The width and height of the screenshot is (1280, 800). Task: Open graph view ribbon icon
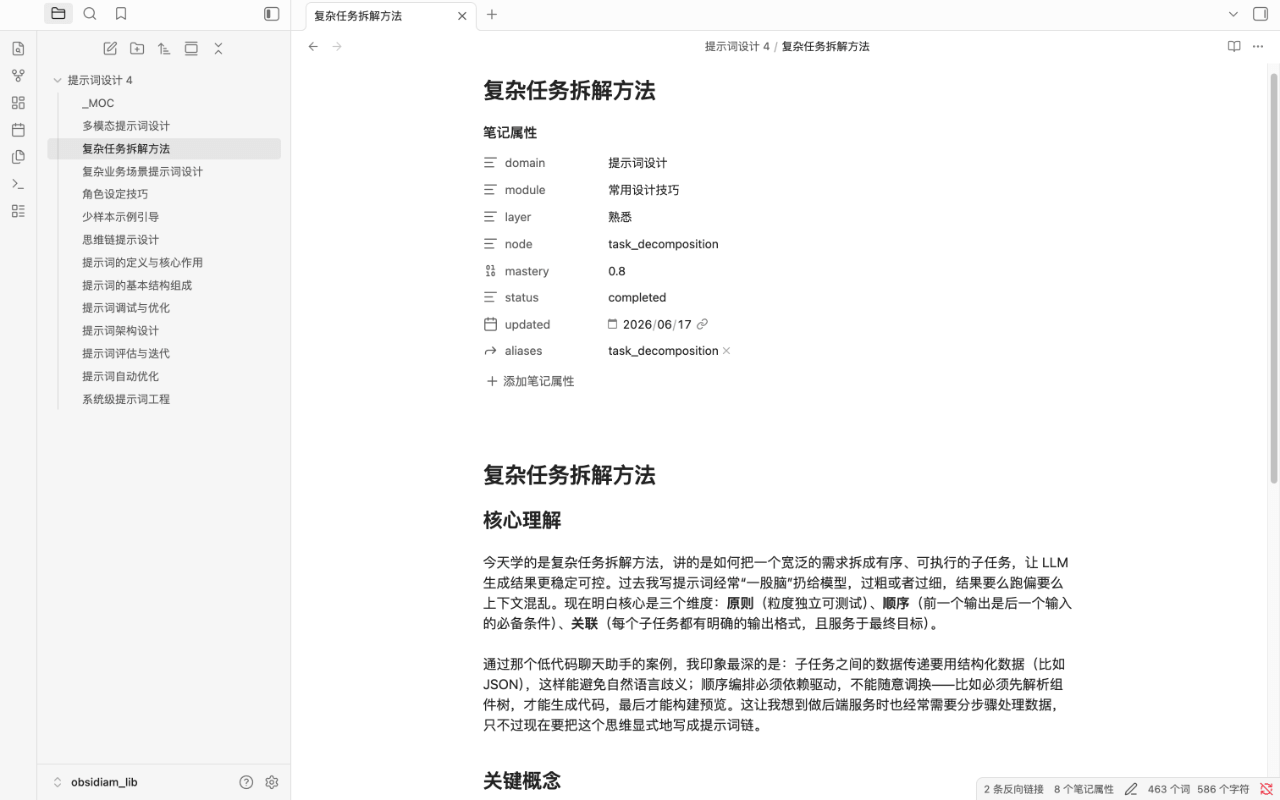click(18, 75)
